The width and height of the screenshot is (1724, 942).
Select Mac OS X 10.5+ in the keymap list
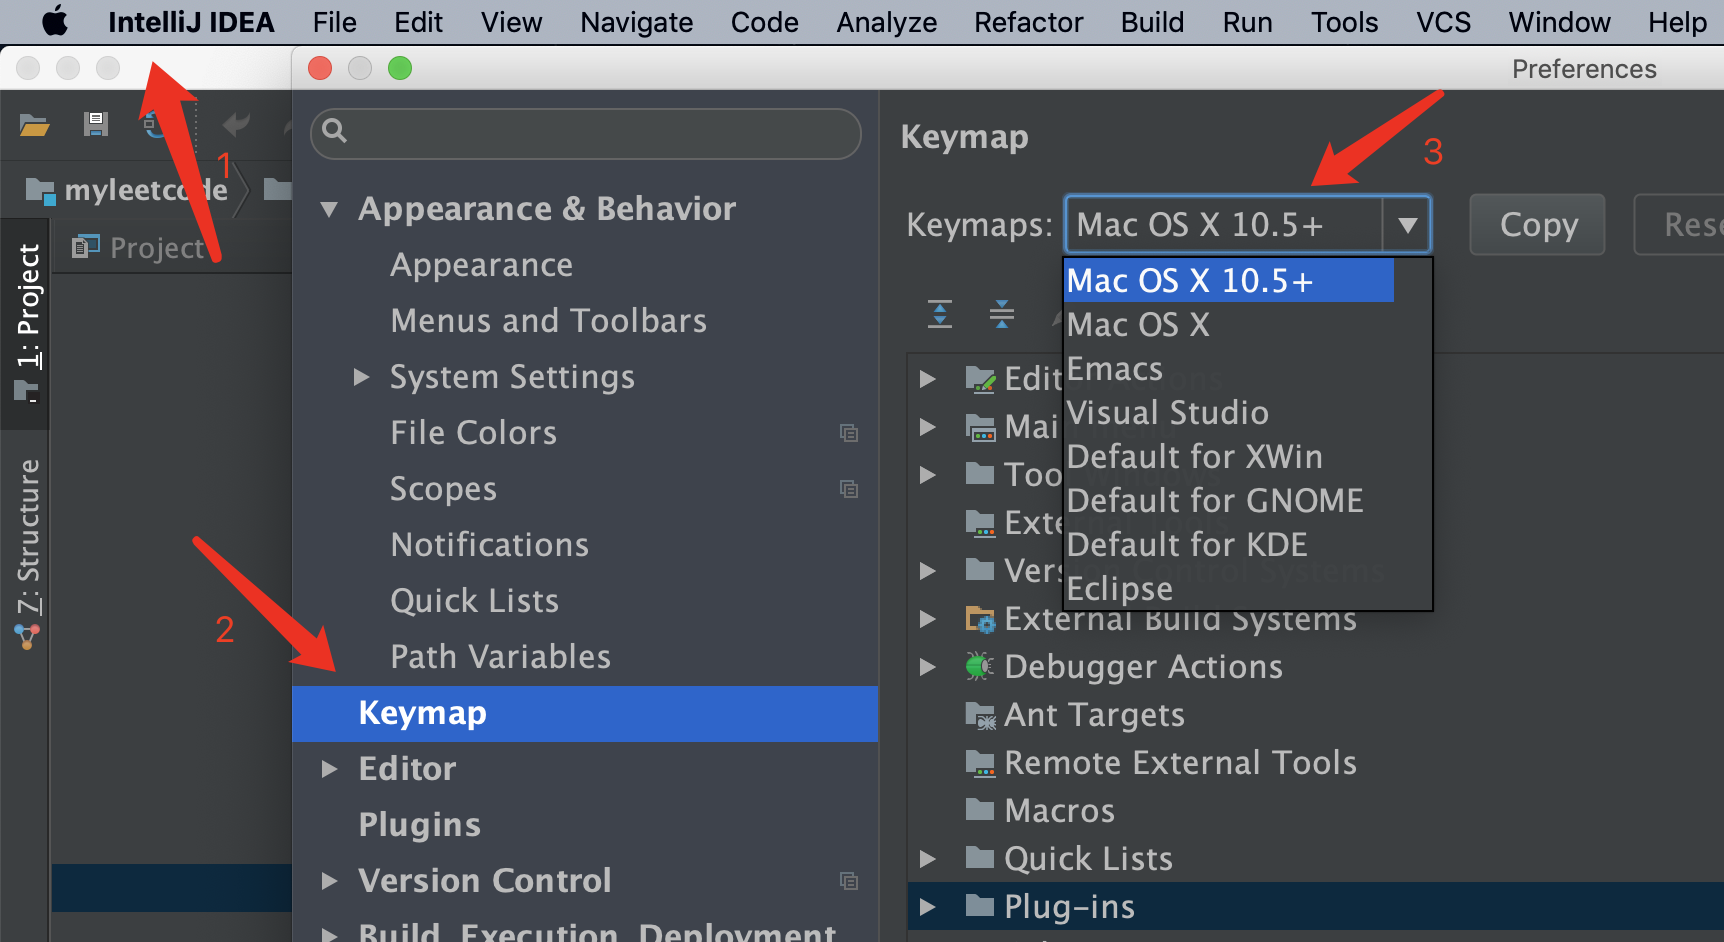point(1228,281)
